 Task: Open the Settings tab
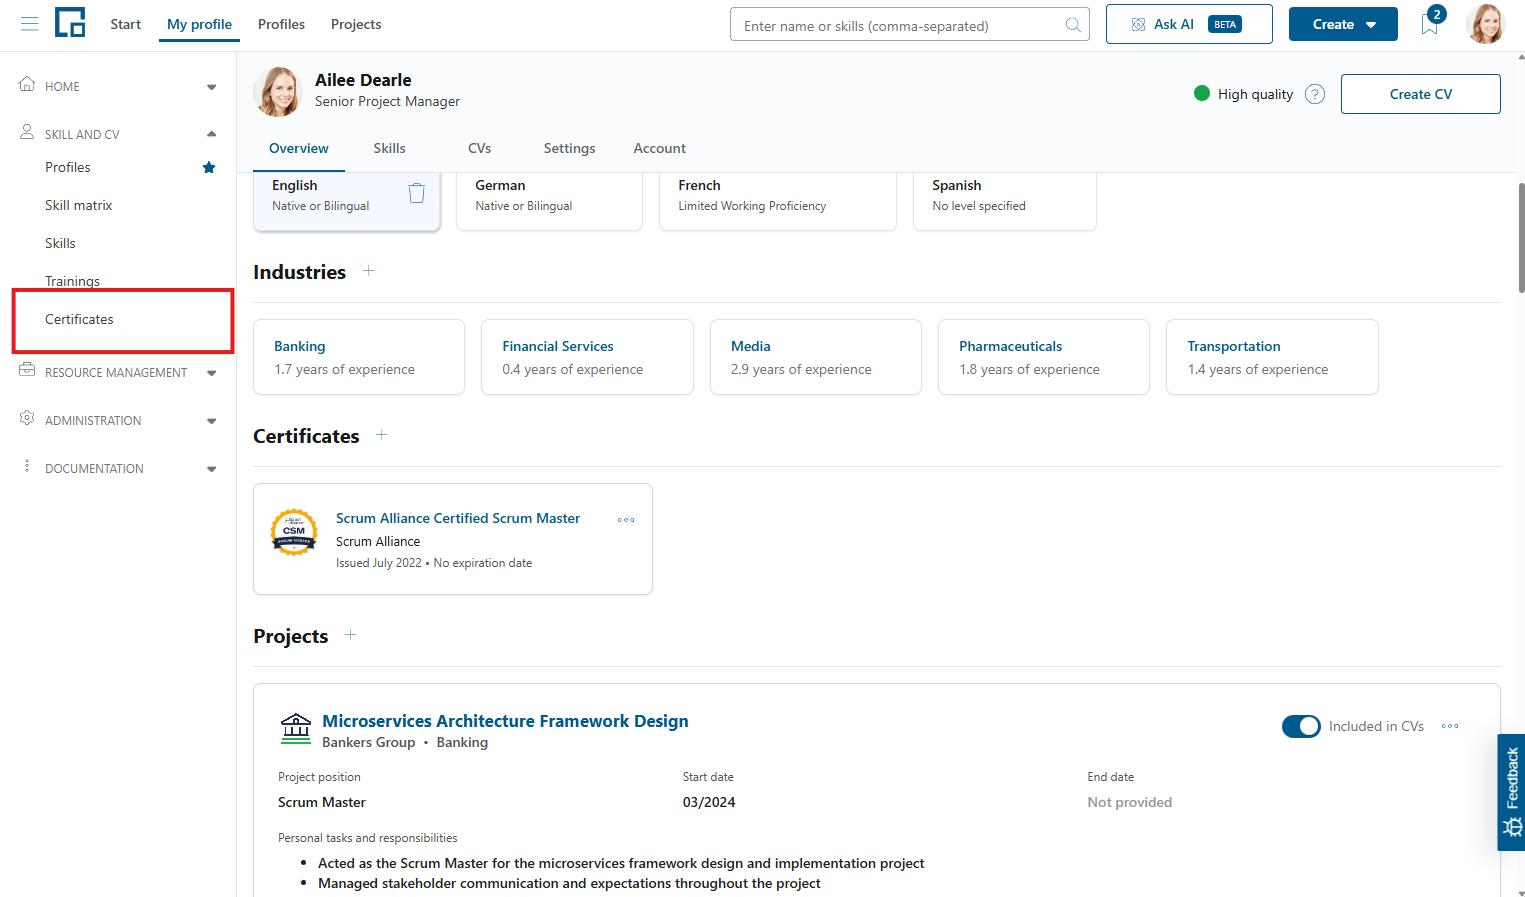[569, 148]
